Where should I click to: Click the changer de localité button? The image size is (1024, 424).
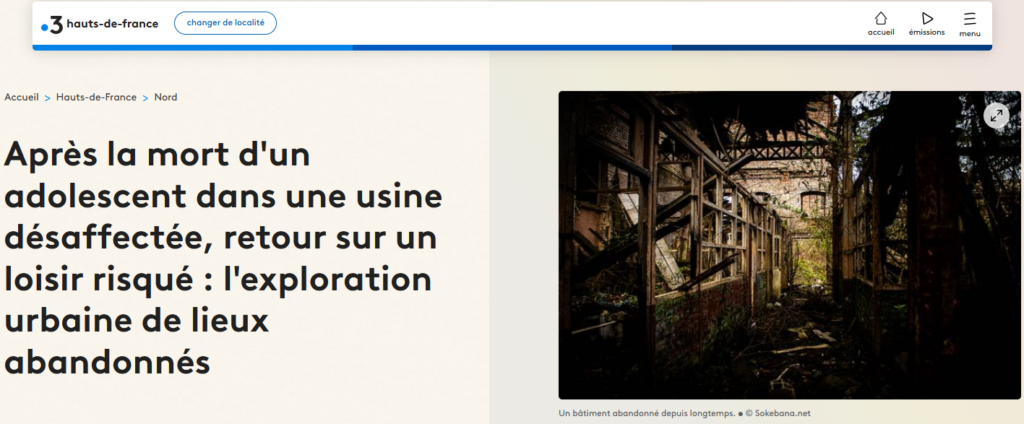point(225,23)
